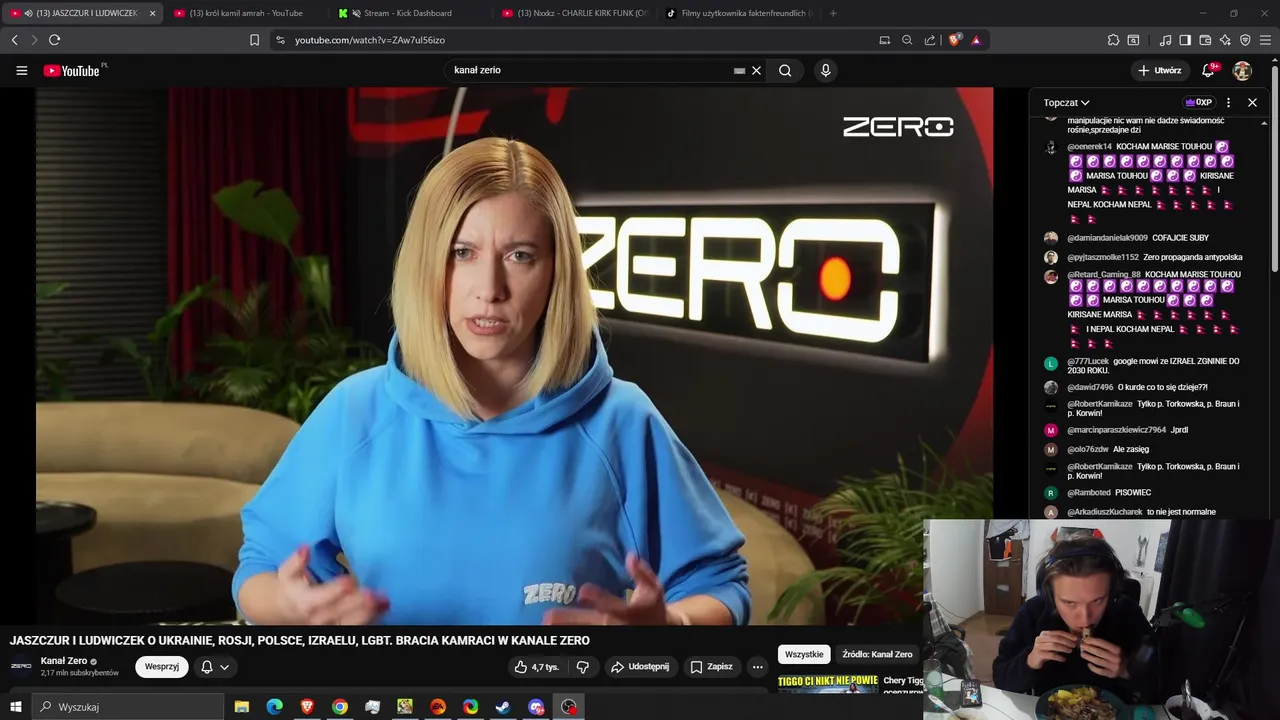
Task: Open Windows Start menu
Action: (x=15, y=707)
